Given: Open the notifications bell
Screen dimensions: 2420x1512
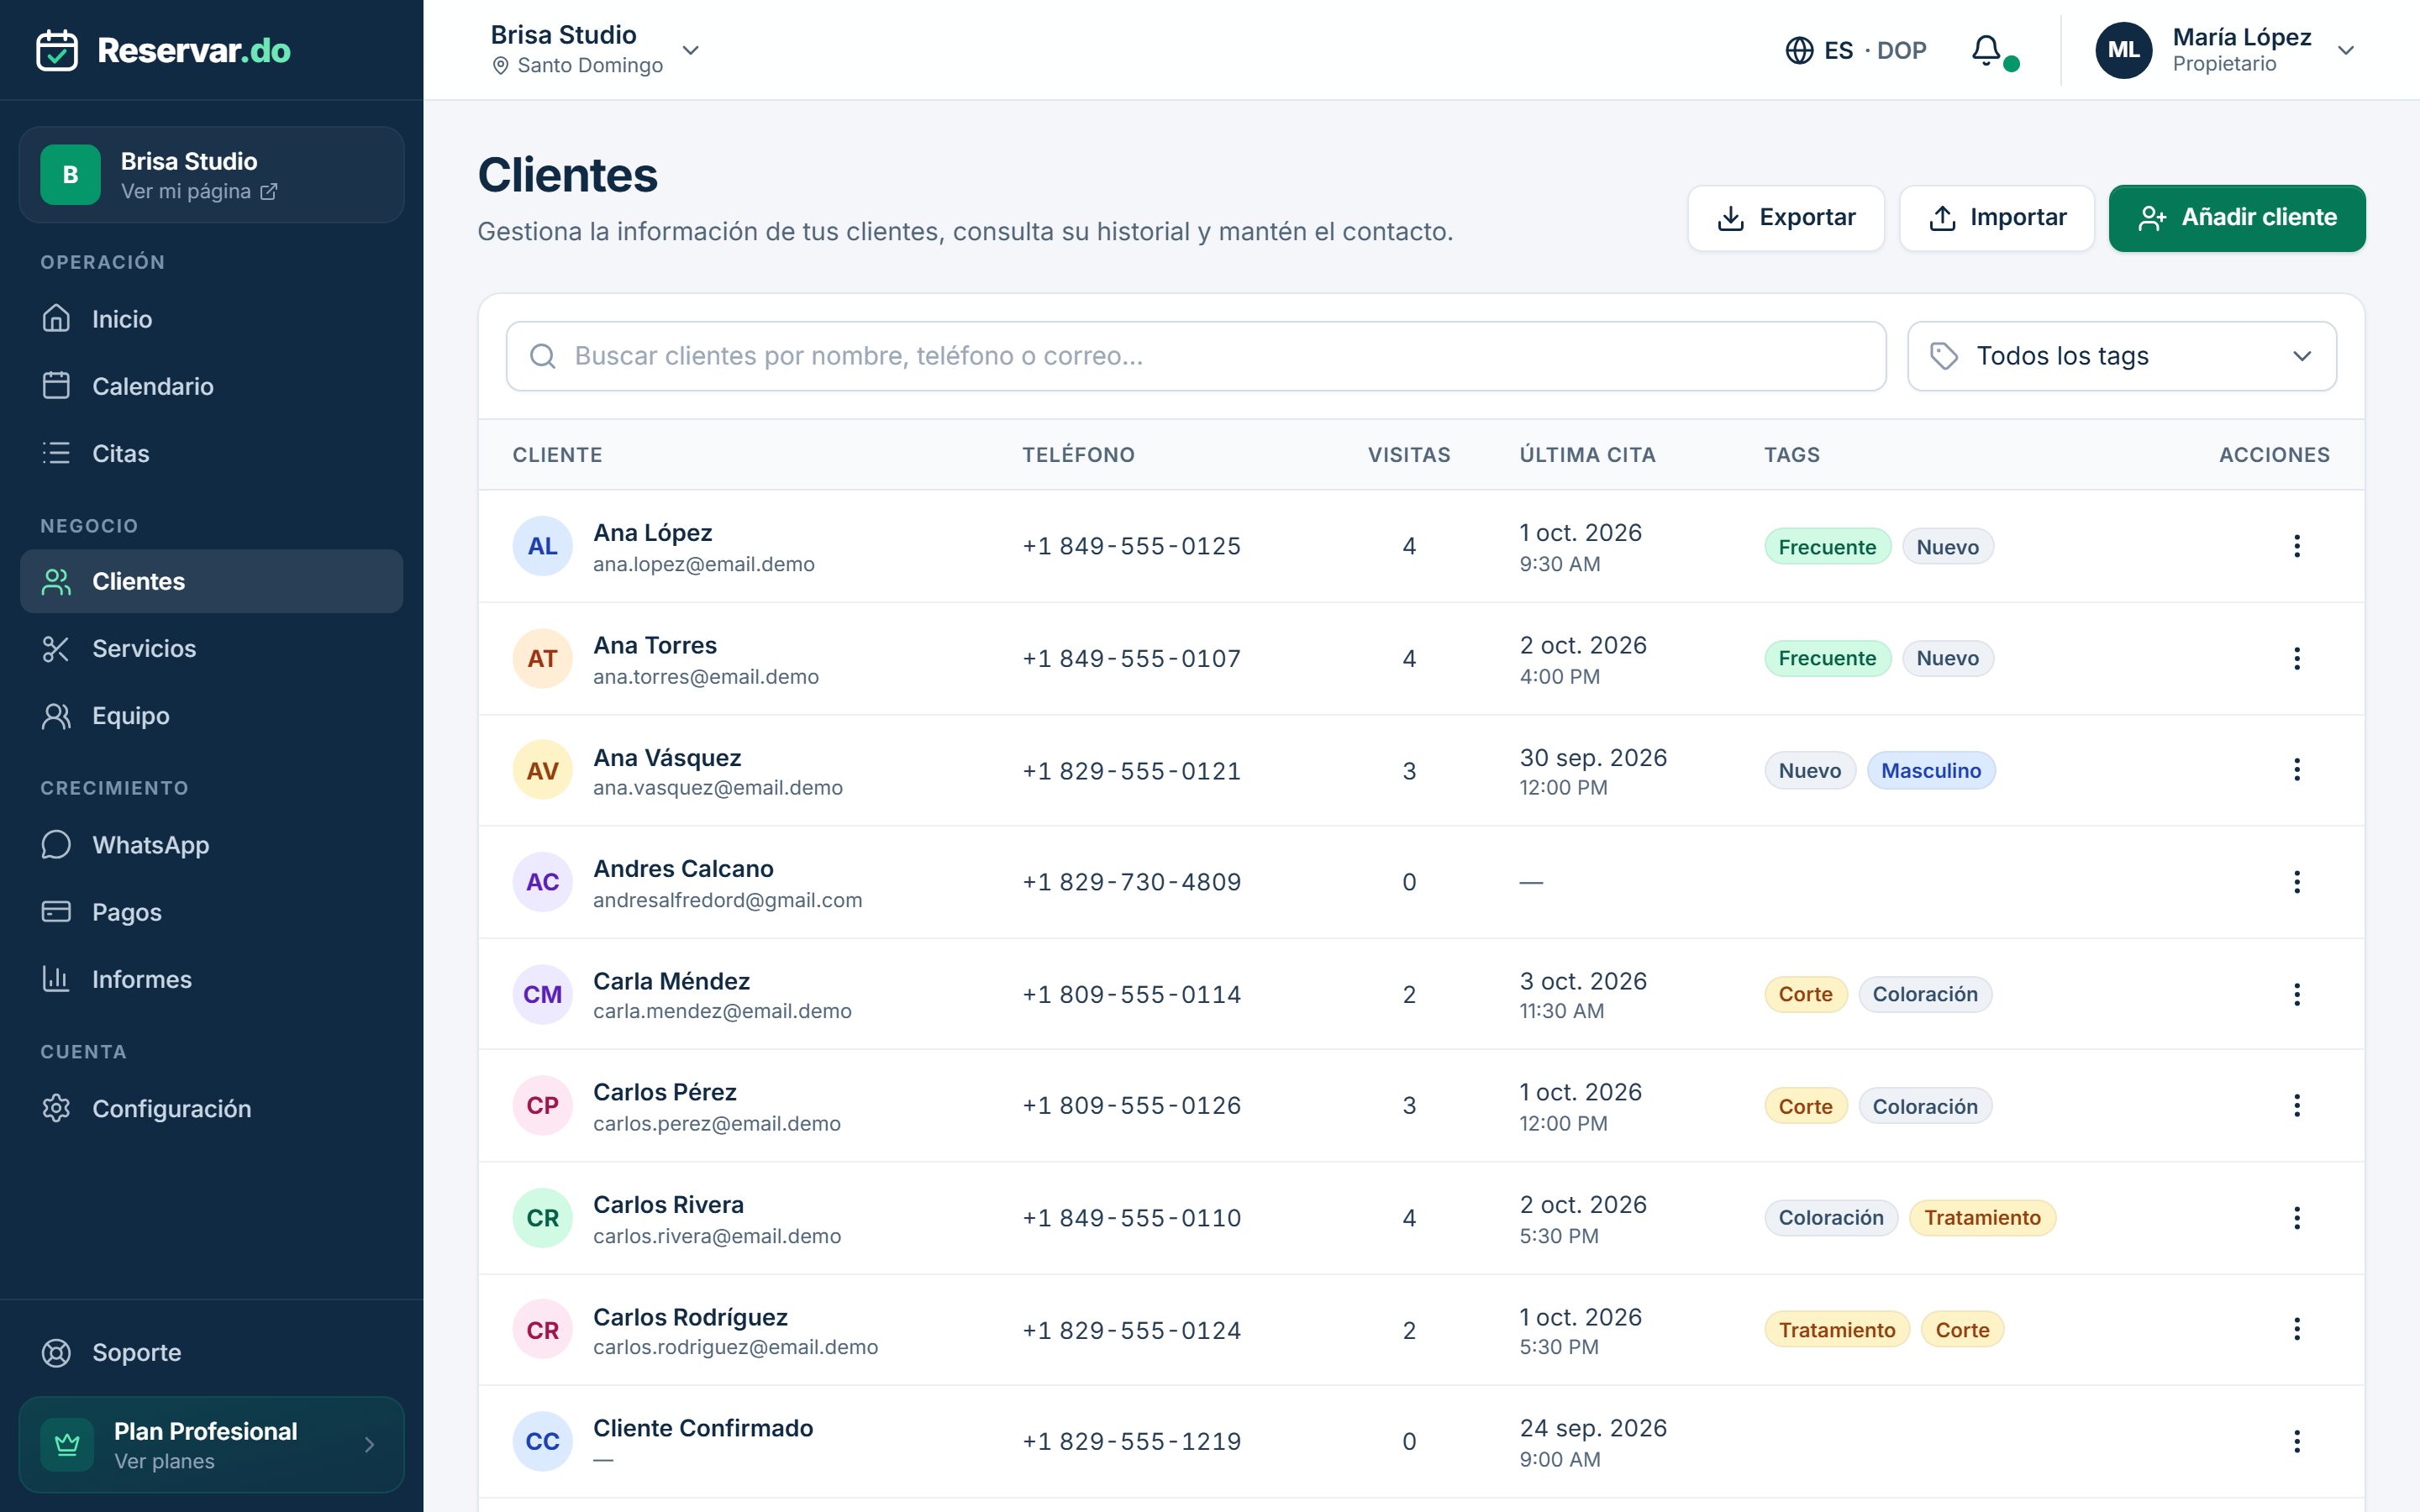Looking at the screenshot, I should (1986, 50).
